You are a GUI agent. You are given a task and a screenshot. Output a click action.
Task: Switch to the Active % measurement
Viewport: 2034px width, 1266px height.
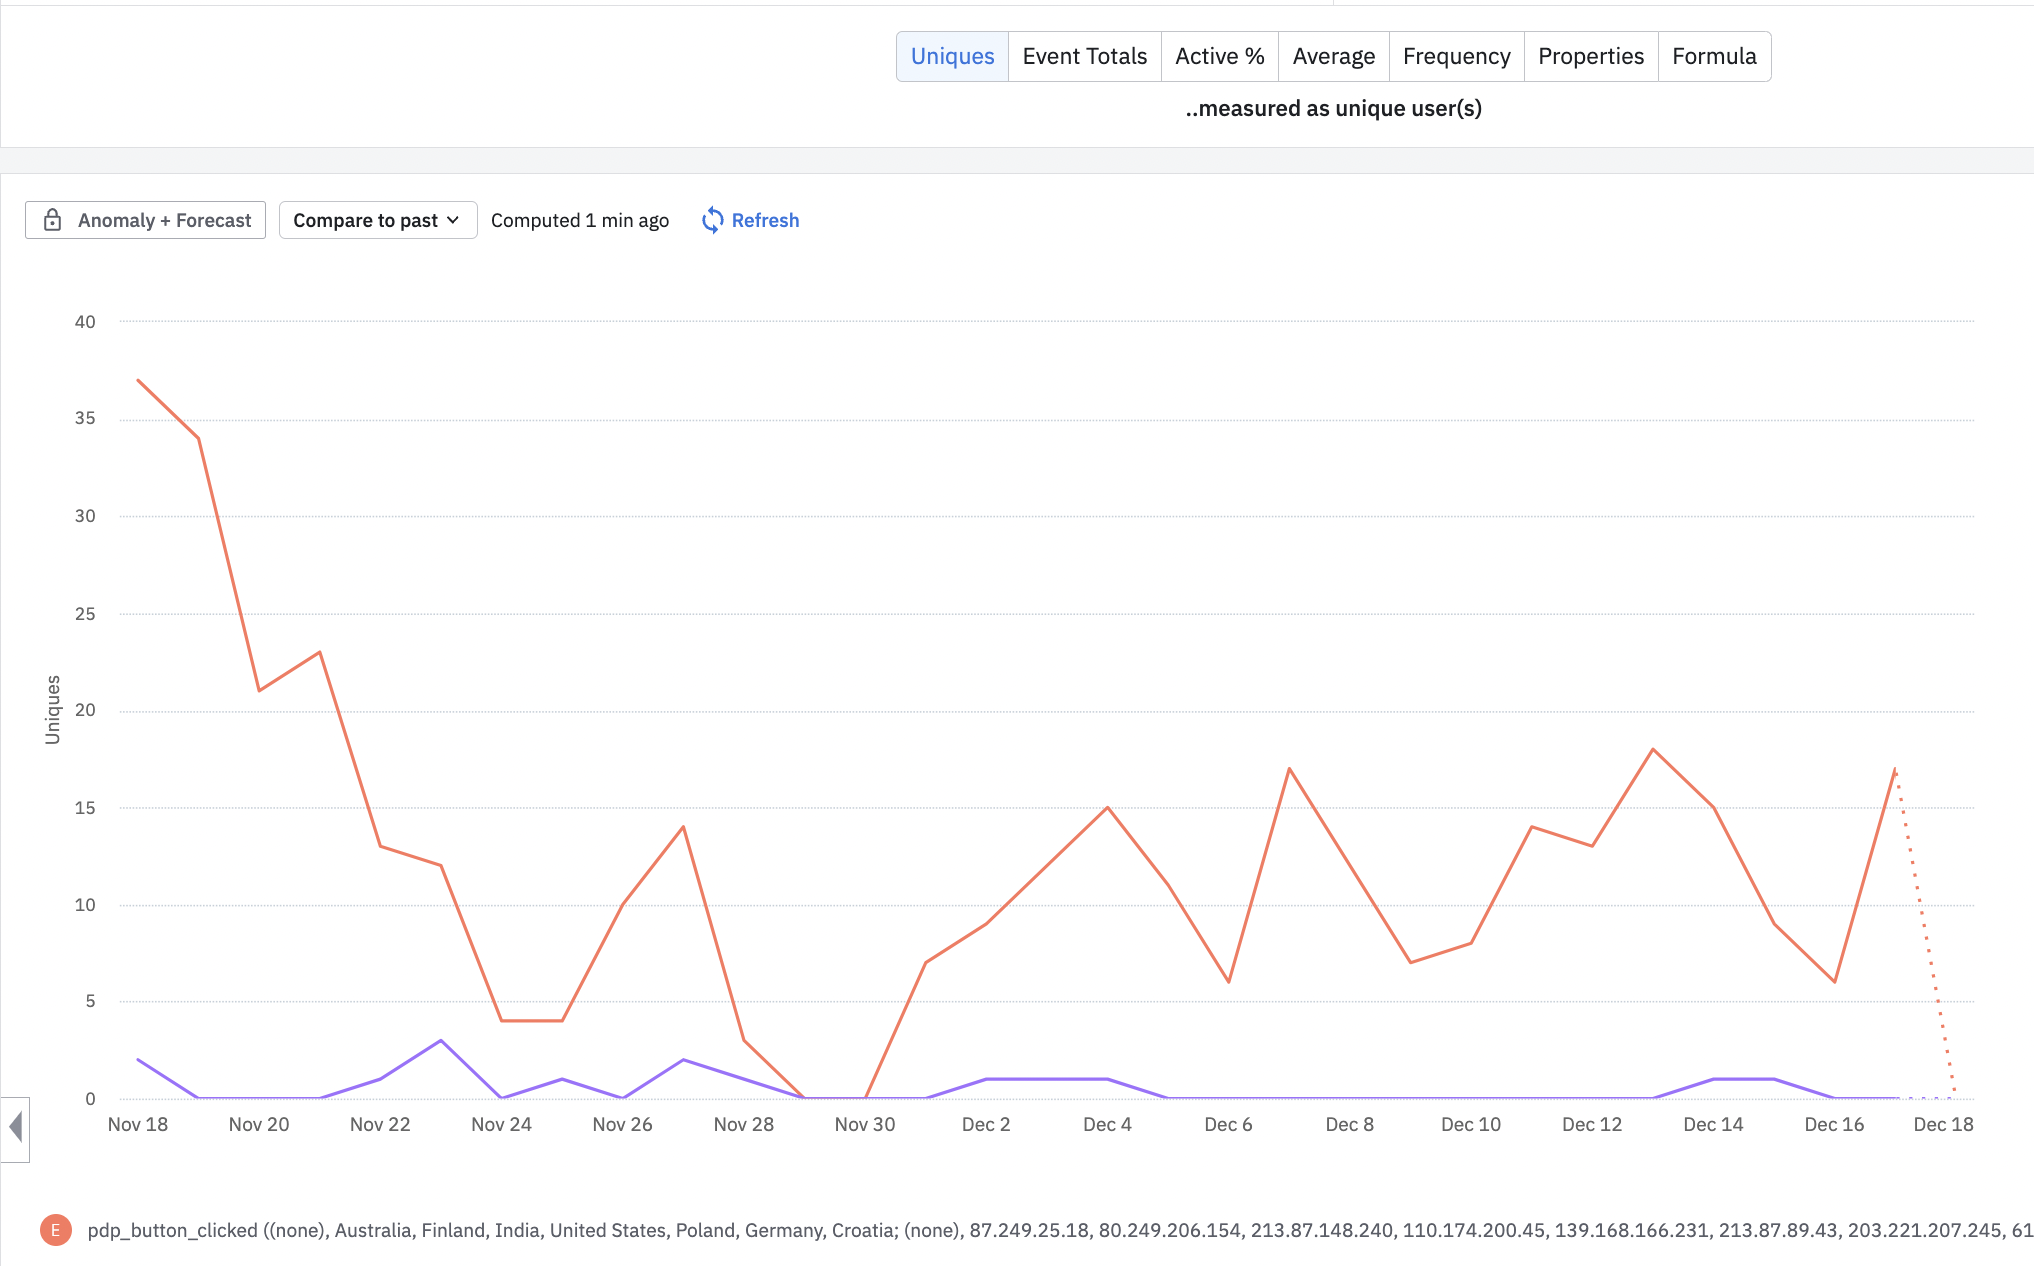tap(1219, 56)
